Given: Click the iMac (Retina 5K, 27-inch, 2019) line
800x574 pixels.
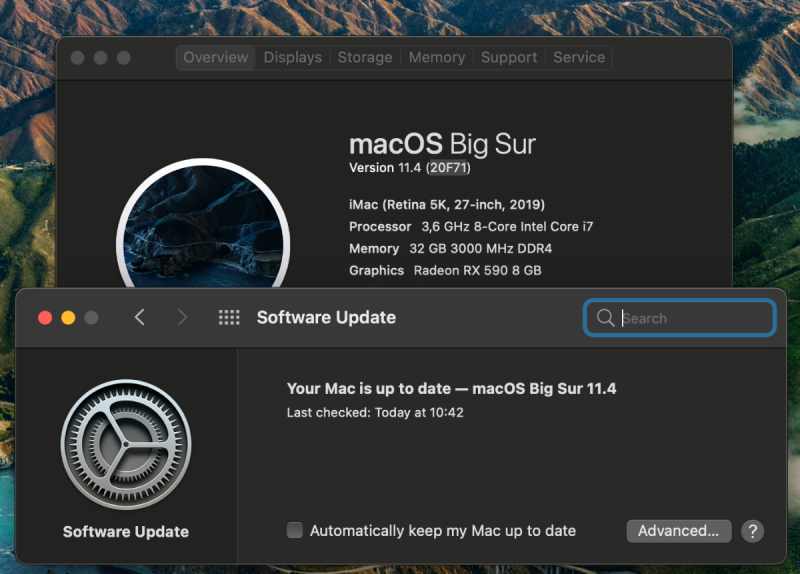Looking at the screenshot, I should pyautogui.click(x=447, y=205).
